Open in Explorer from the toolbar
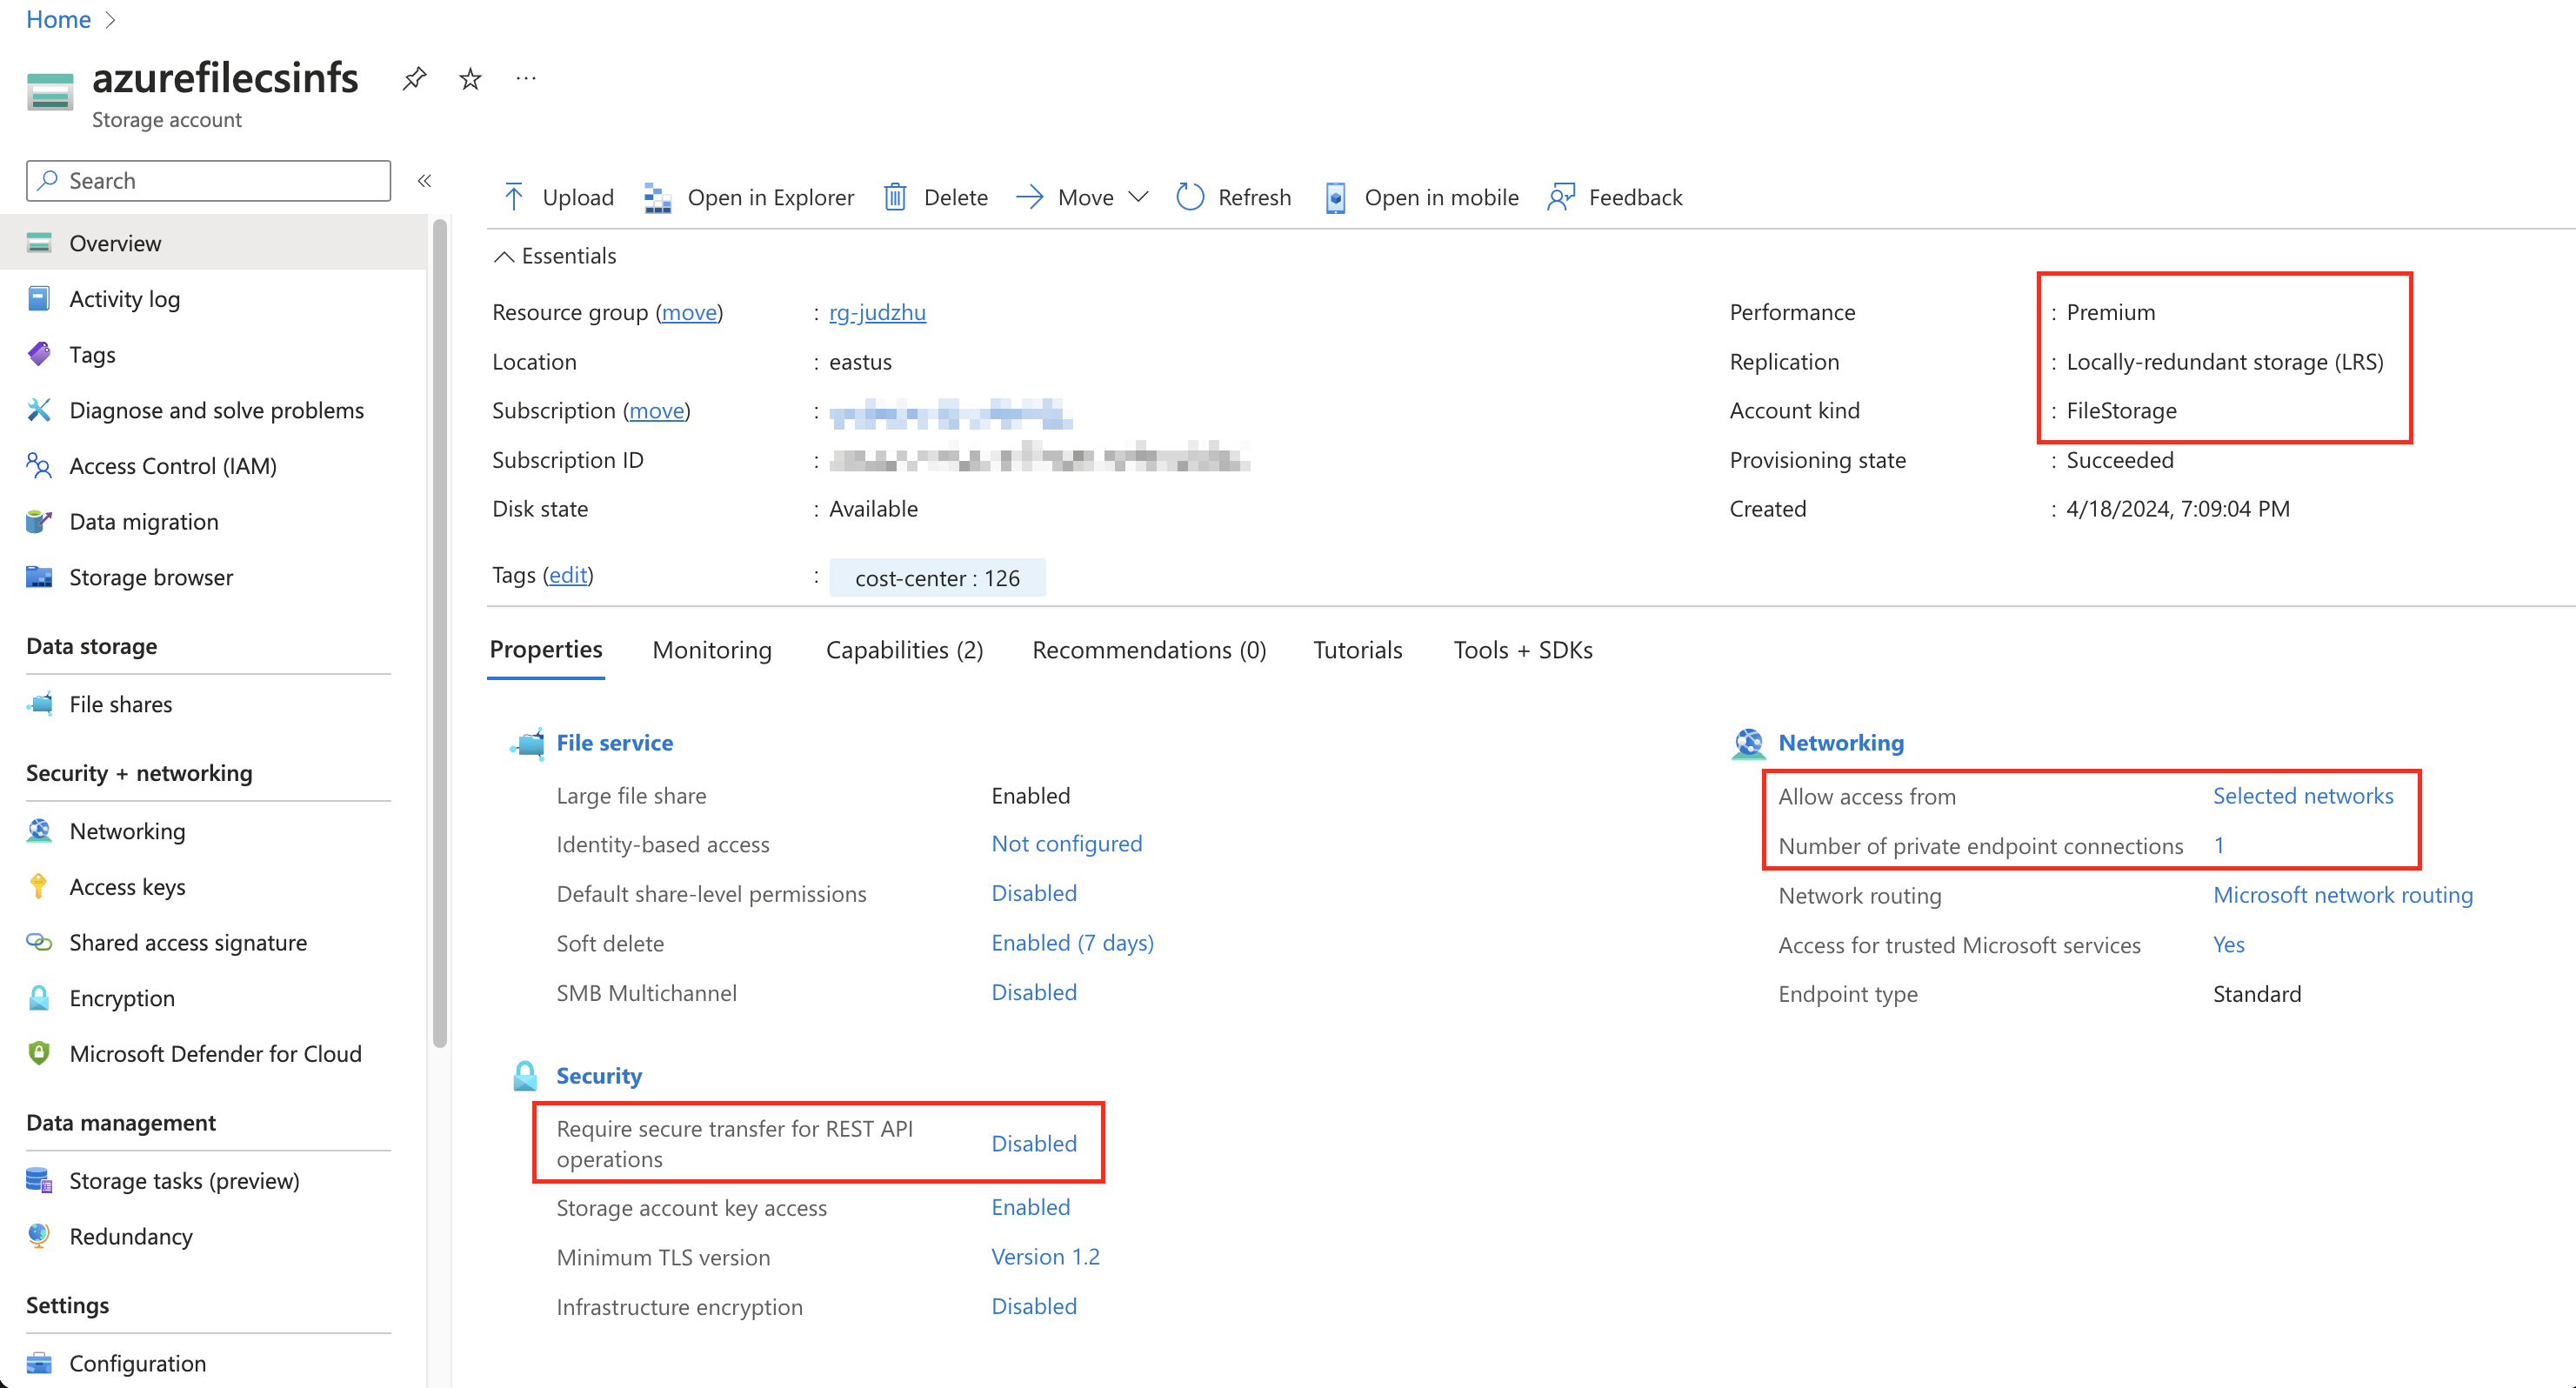The image size is (2576, 1388). [x=748, y=197]
